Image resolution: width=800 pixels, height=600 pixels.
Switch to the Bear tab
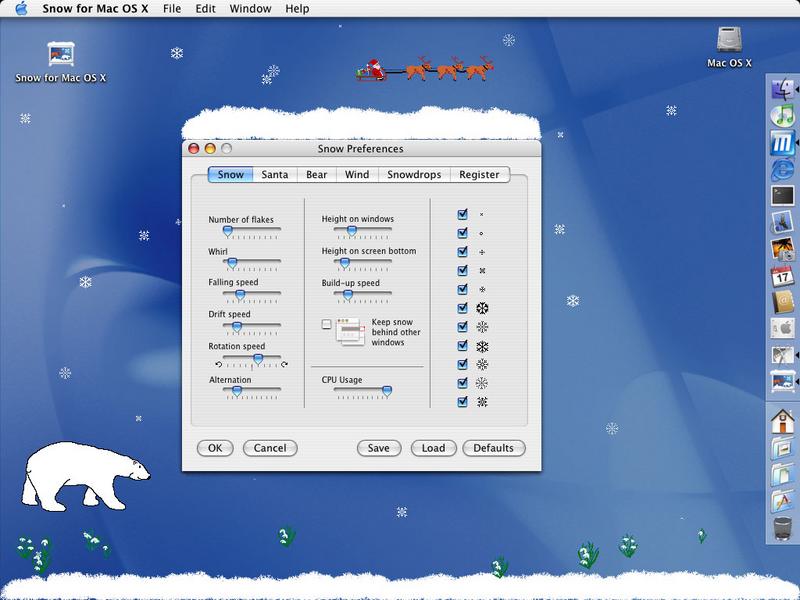point(316,174)
